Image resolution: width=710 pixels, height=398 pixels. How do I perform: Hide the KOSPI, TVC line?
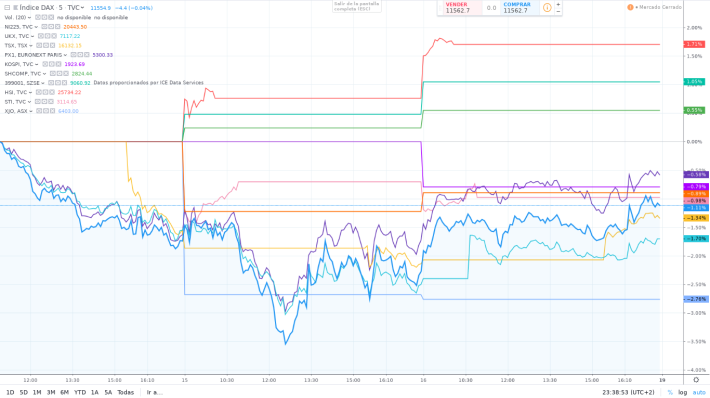coord(45,64)
